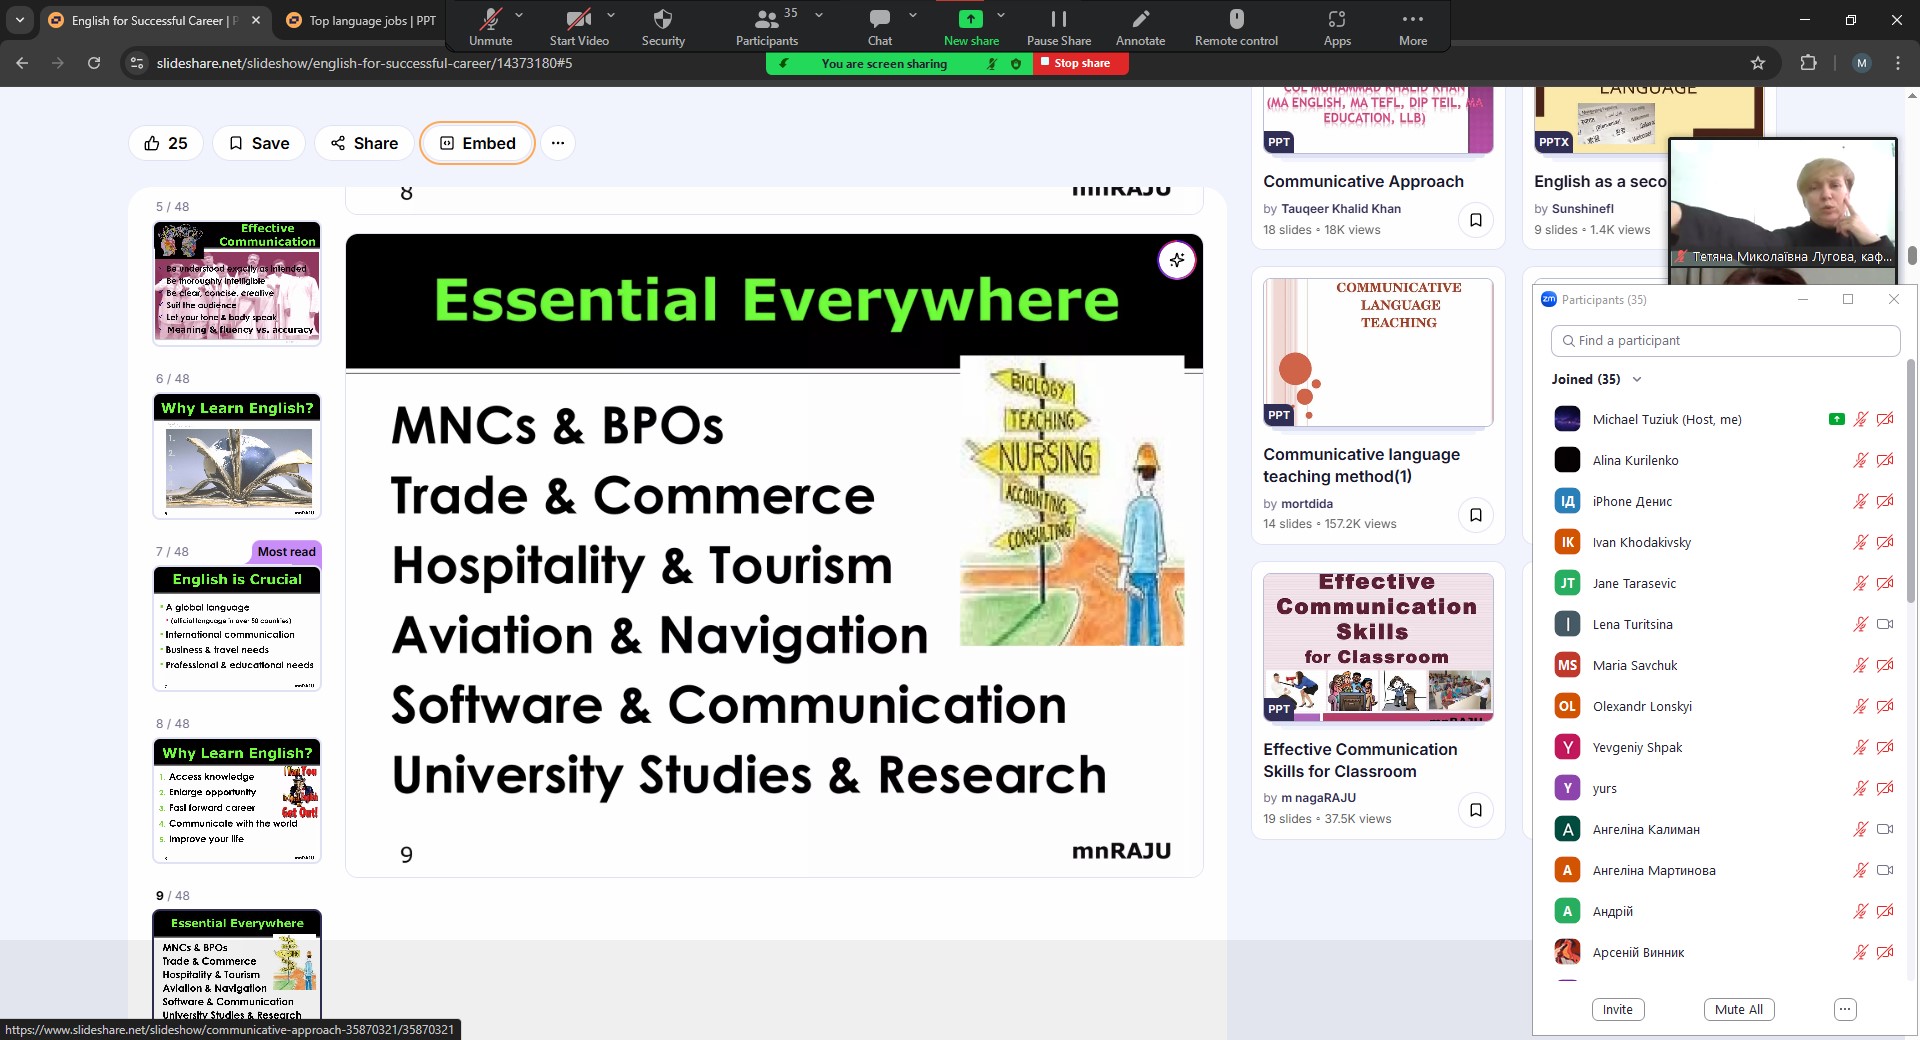Close the English for Successful Career tab

click(x=256, y=20)
